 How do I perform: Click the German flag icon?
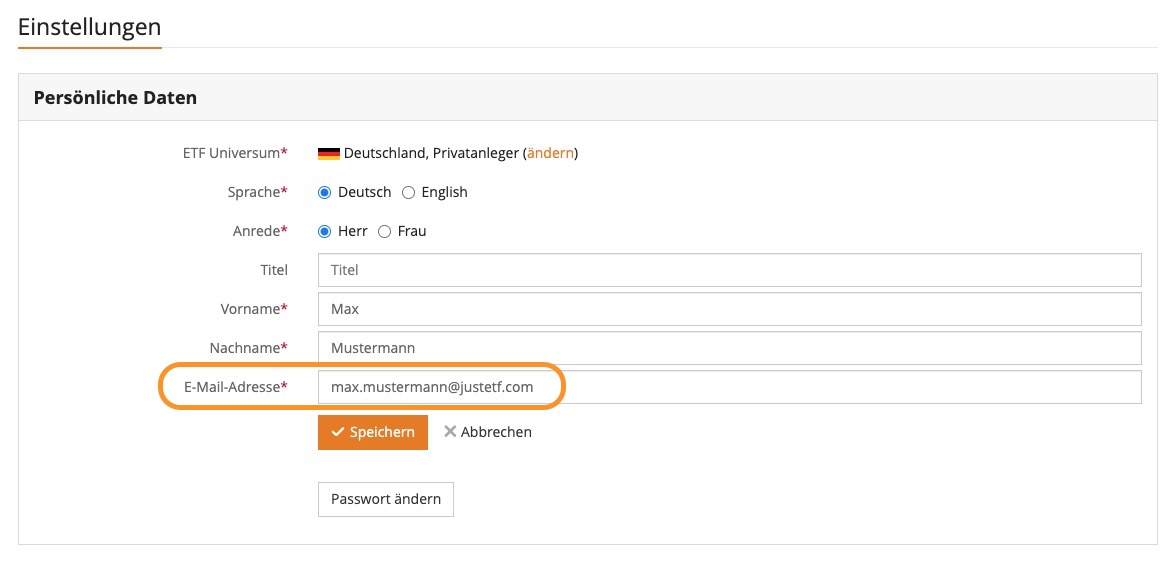[329, 154]
